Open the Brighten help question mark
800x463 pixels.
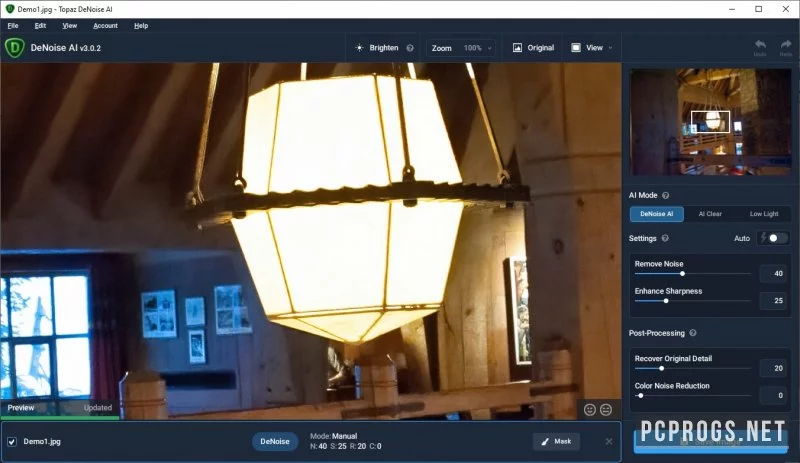(410, 47)
